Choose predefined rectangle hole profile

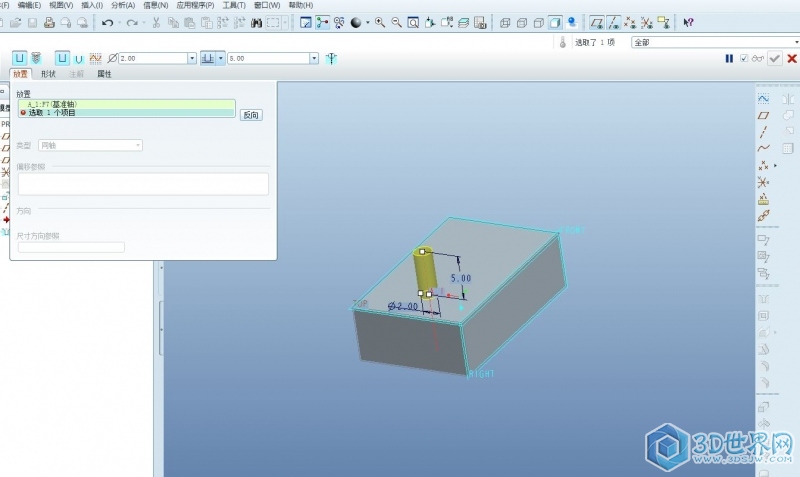(62, 58)
